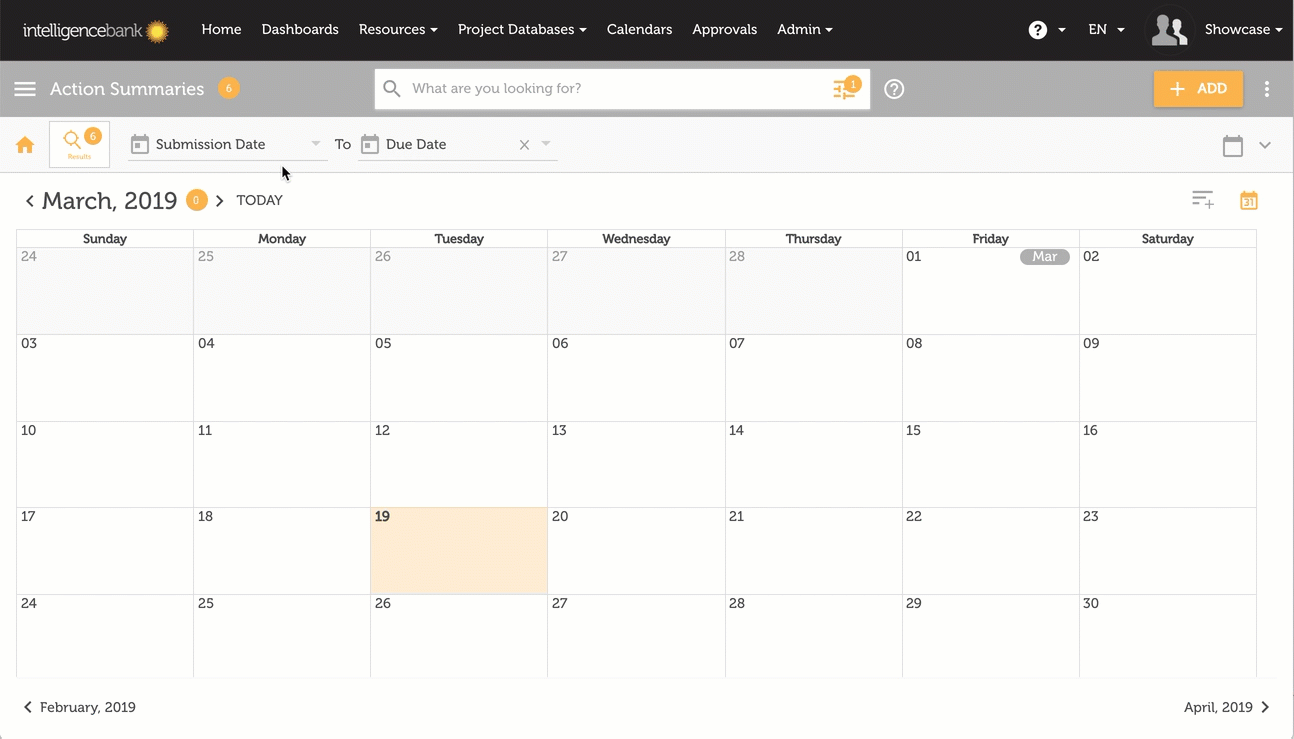The width and height of the screenshot is (1294, 739).
Task: Click the help question mark beside the search
Action: pyautogui.click(x=895, y=89)
